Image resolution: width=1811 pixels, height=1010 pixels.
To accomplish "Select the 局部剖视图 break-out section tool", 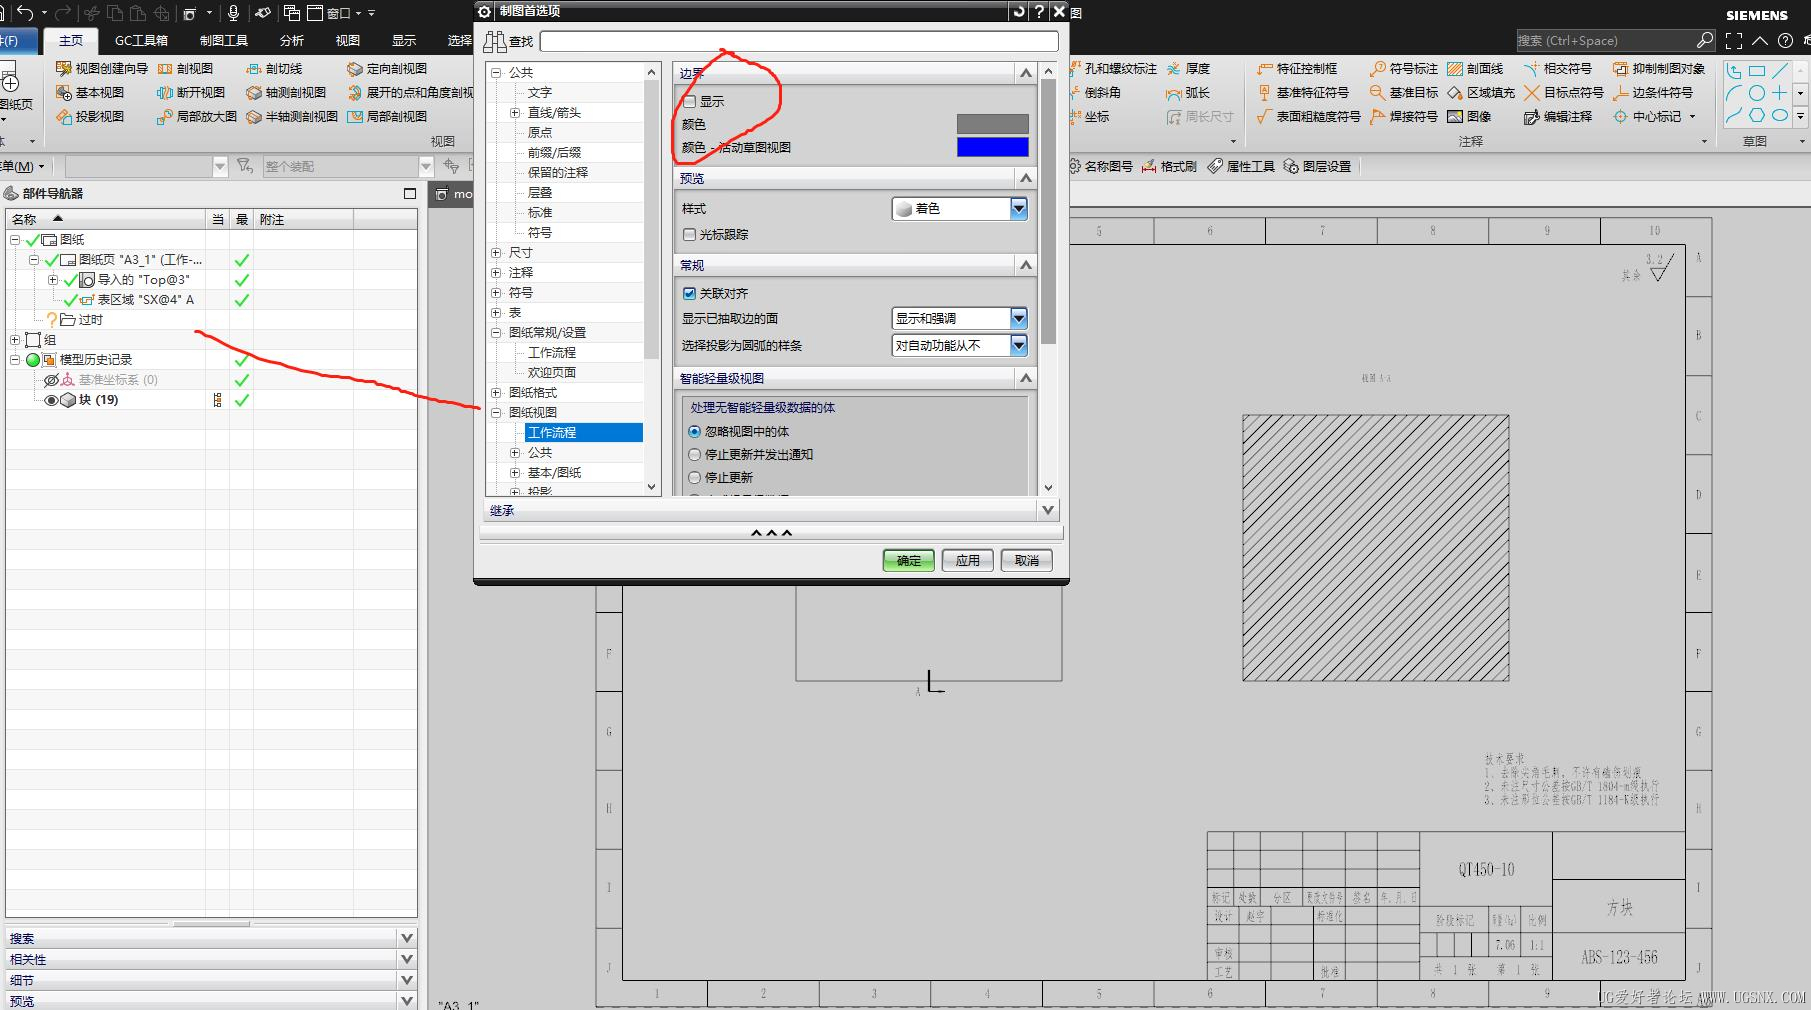I will click(387, 116).
